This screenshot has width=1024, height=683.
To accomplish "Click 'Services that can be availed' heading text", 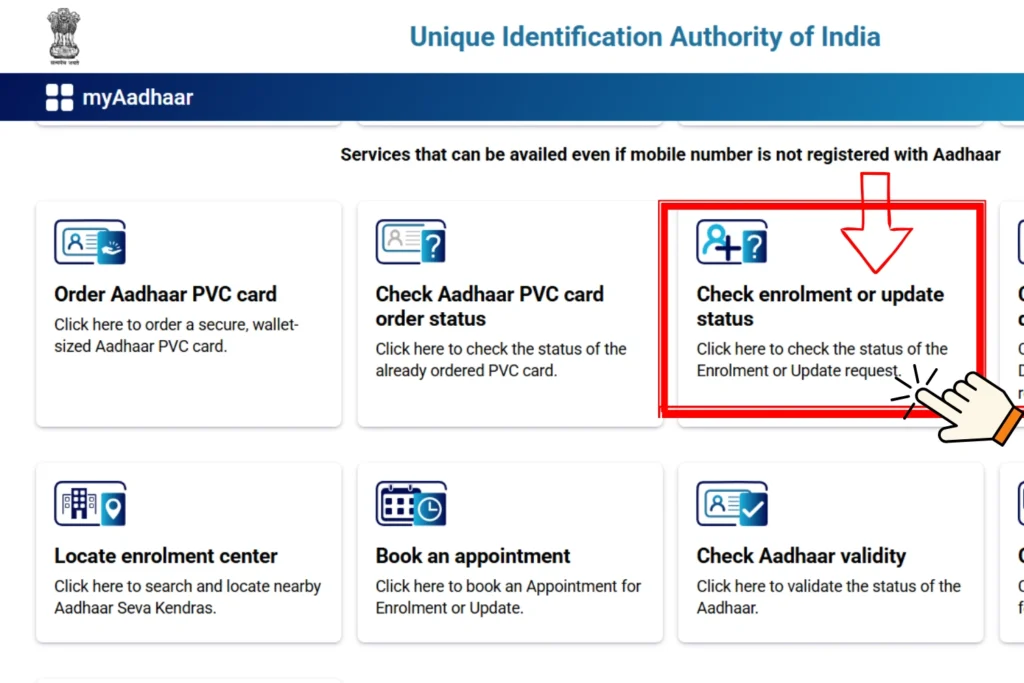I will [x=670, y=155].
